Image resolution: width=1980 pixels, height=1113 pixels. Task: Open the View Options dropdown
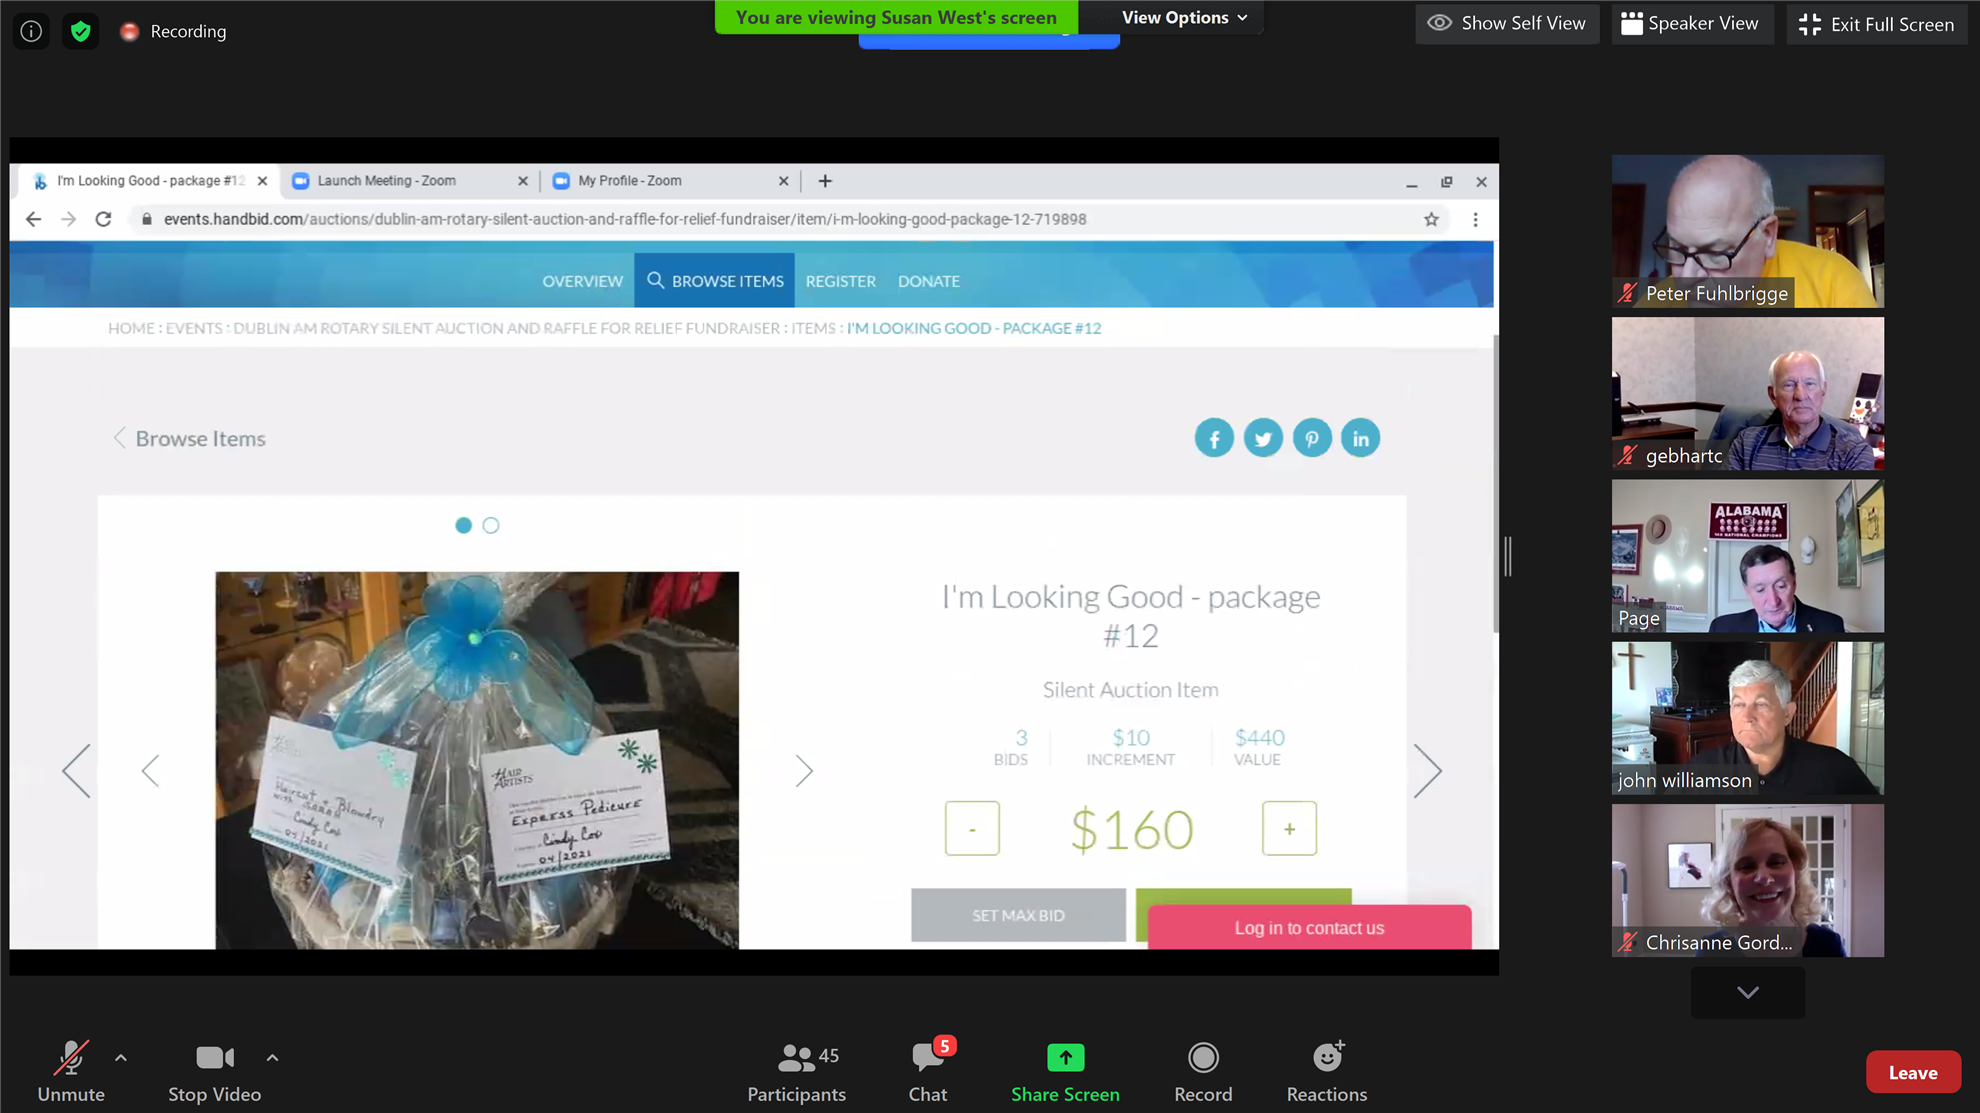(1184, 18)
